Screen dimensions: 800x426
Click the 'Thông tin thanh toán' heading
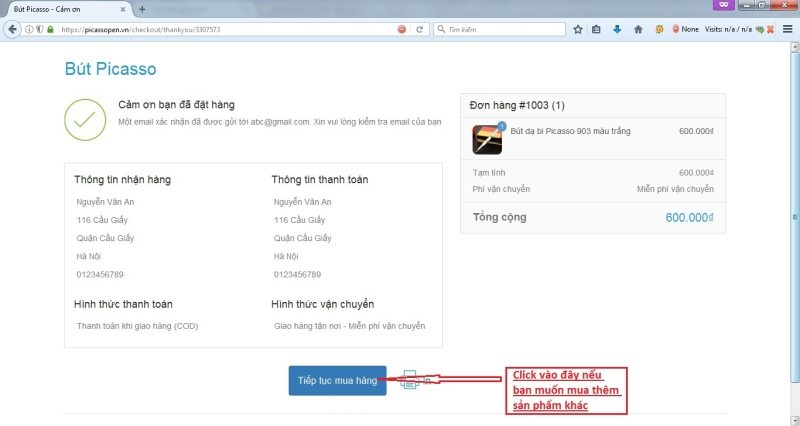click(320, 180)
